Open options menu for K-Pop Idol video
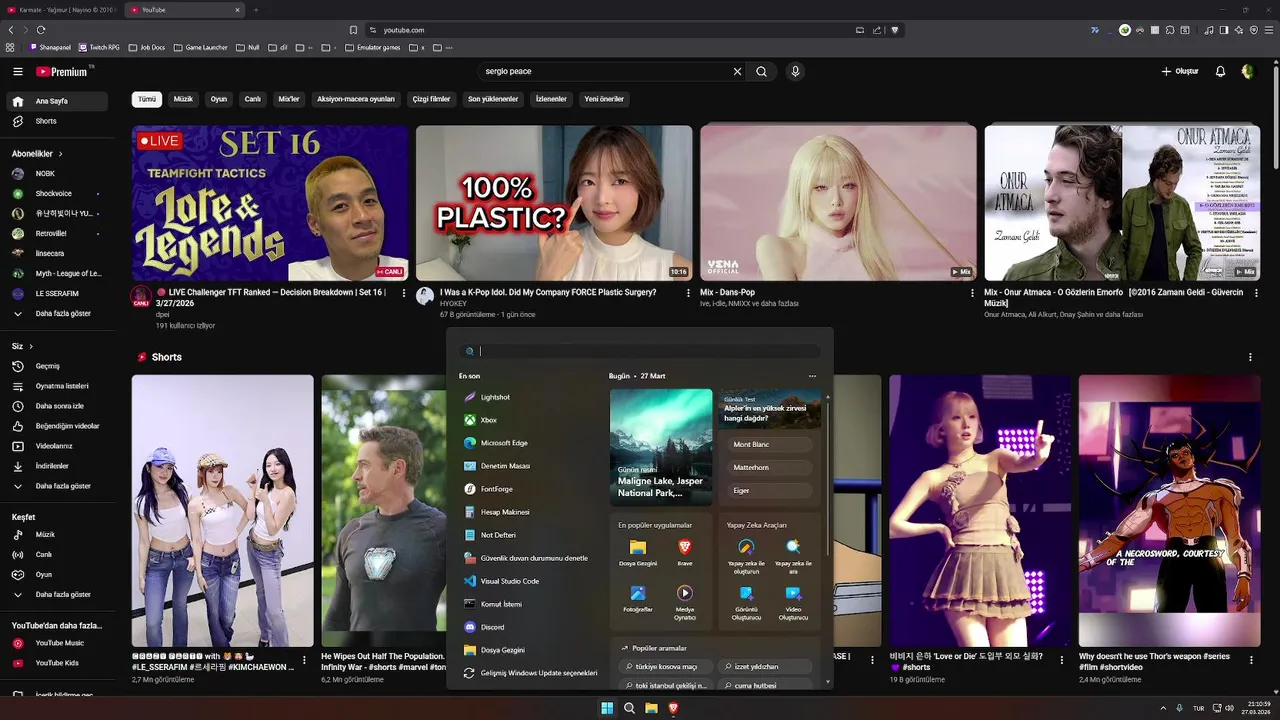Viewport: 1280px width, 720px height. tap(688, 293)
